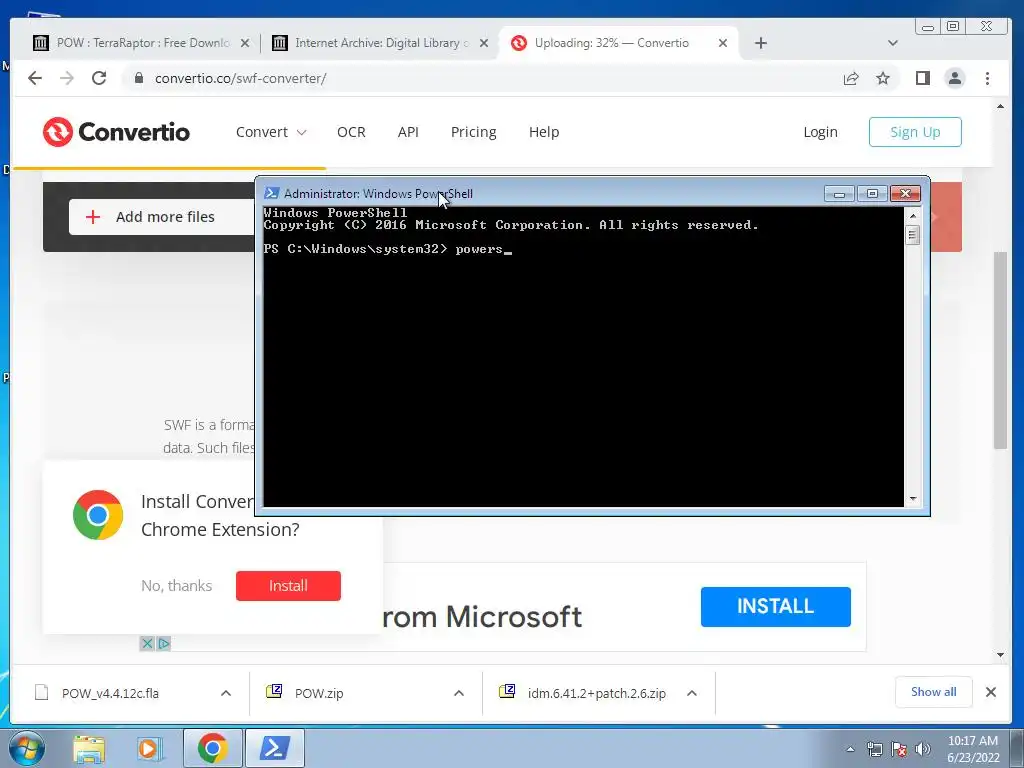Open Chrome side panel icon
This screenshot has width=1024, height=768.
[x=922, y=78]
